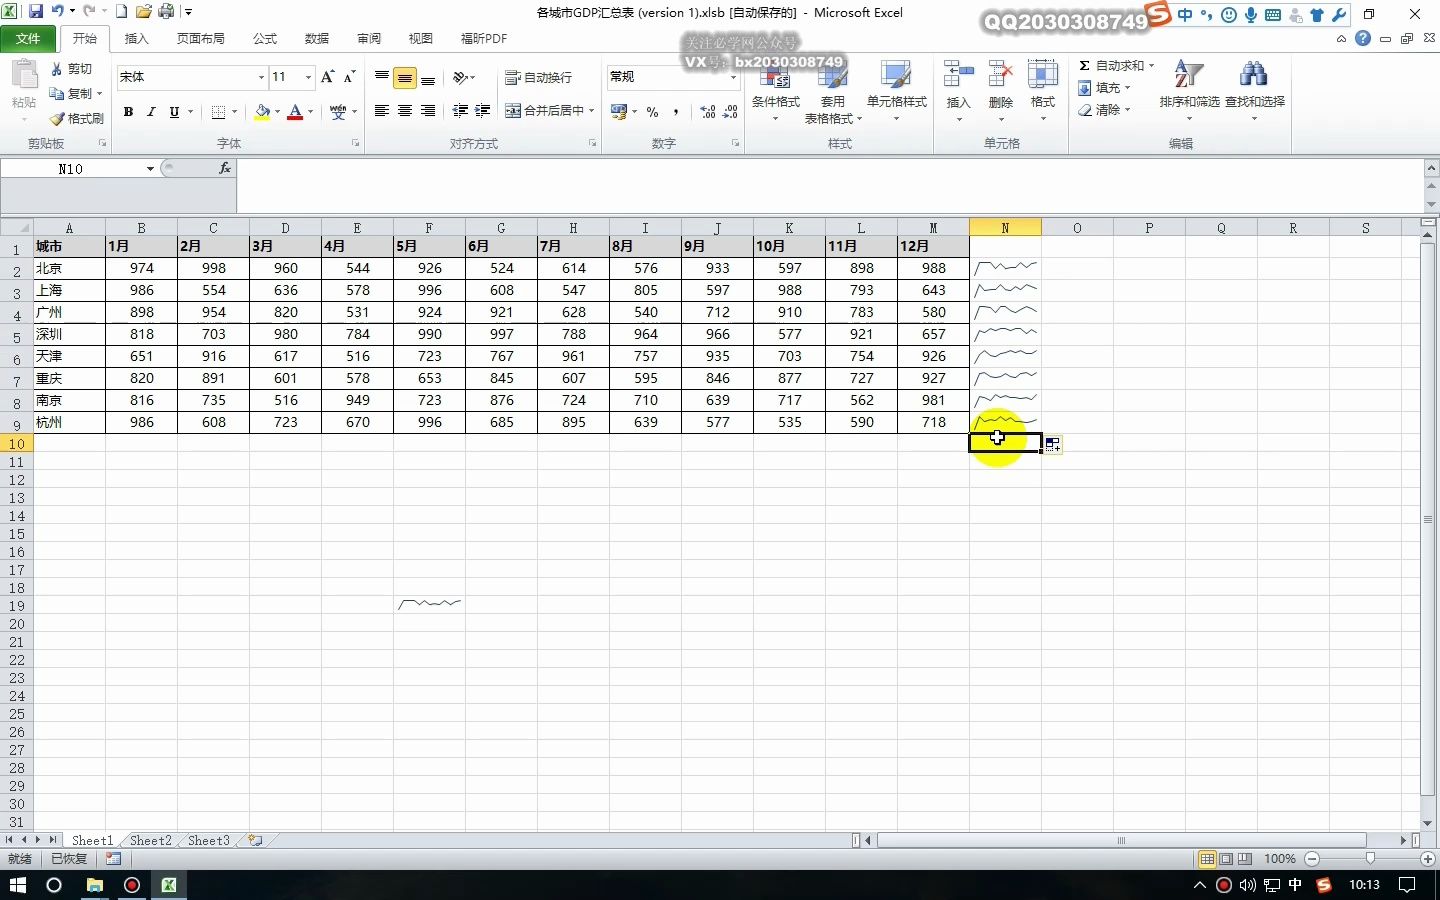Click the Format Painter (格式刷) button
This screenshot has width=1440, height=900.
click(x=77, y=118)
